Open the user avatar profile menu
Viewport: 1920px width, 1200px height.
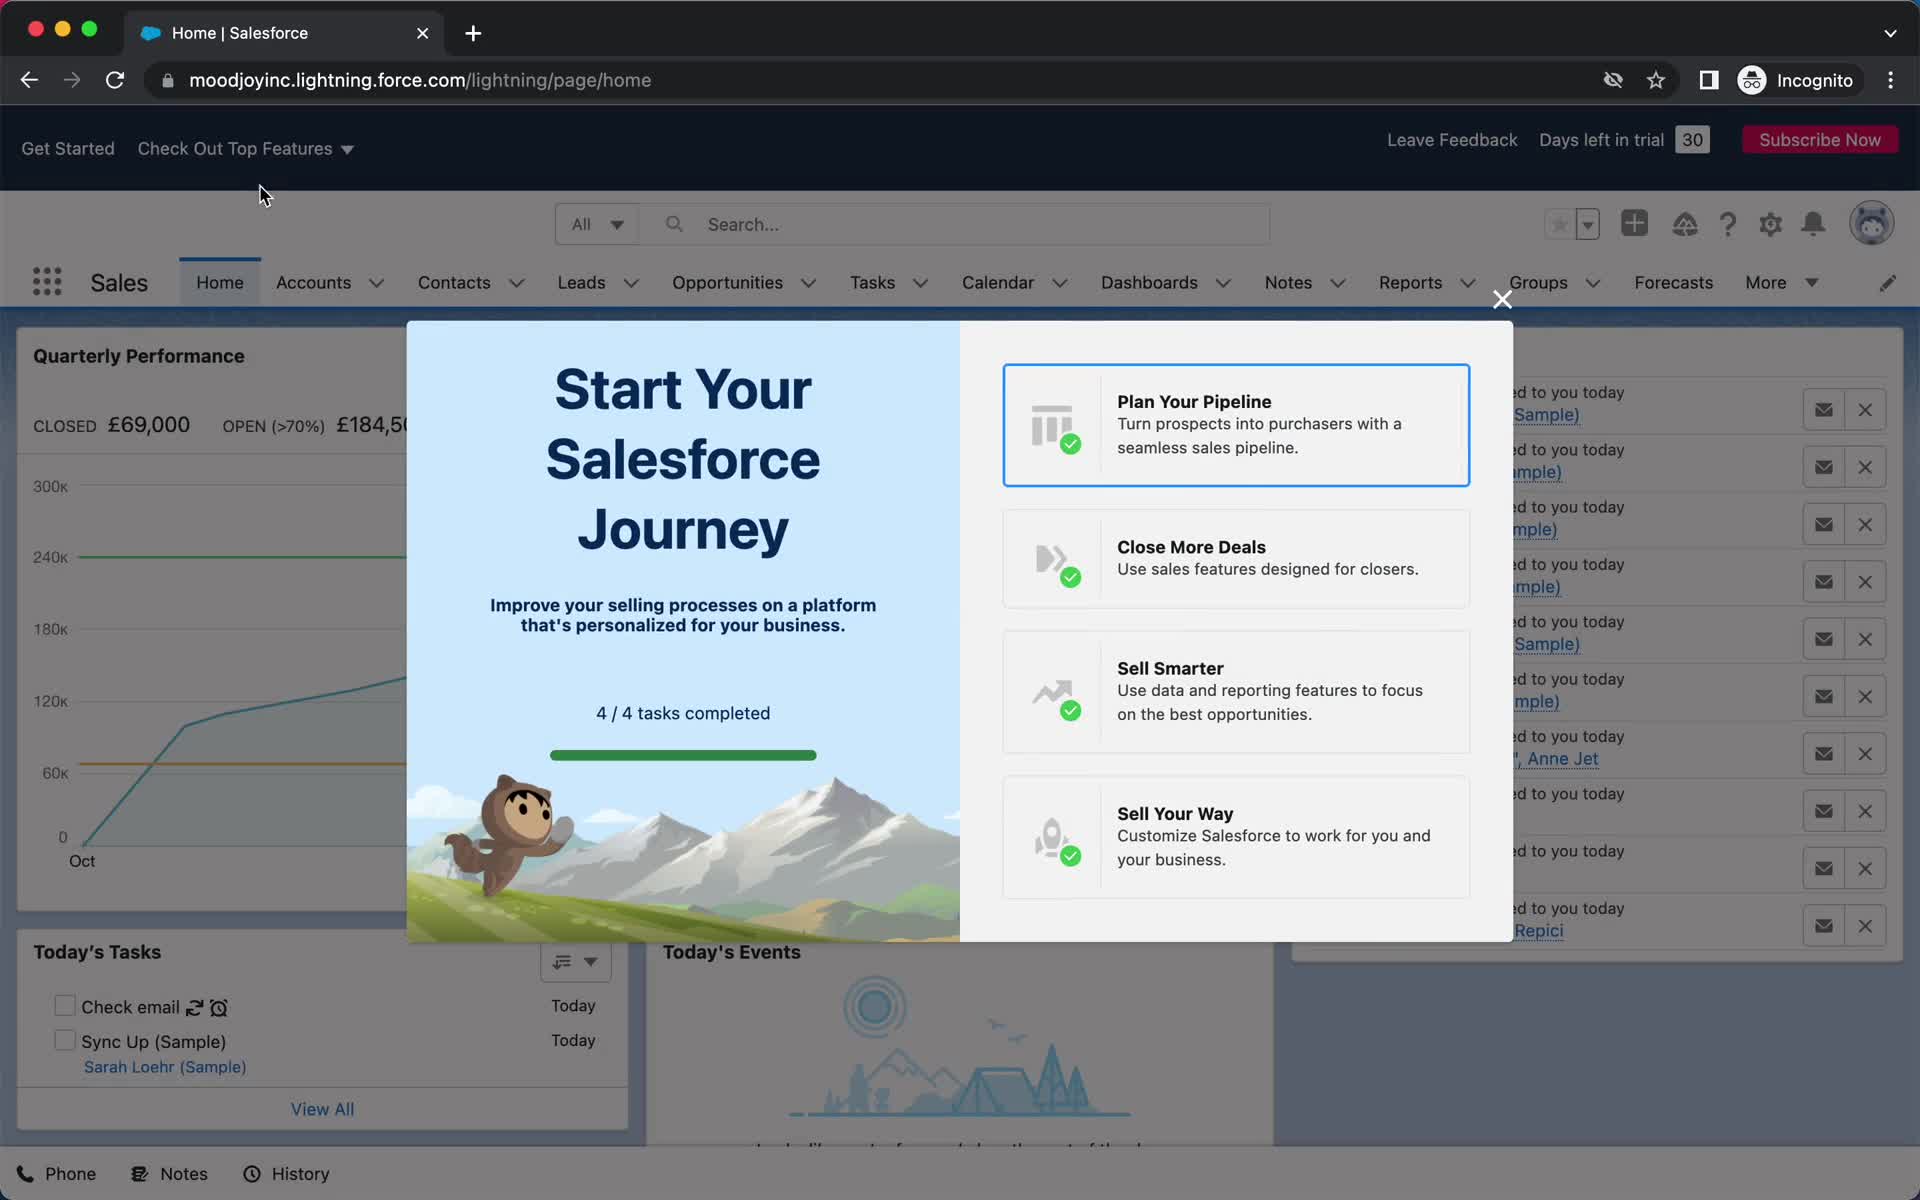click(1871, 223)
